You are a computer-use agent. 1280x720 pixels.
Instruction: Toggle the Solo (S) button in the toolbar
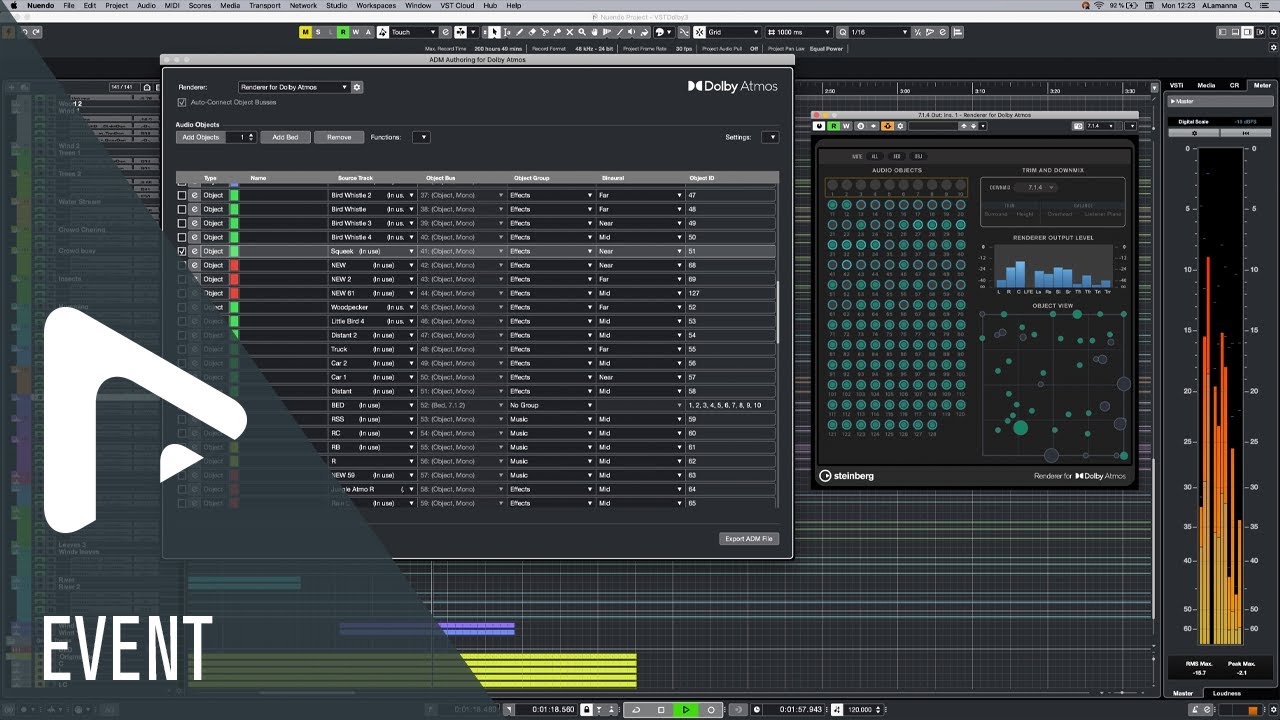tap(318, 32)
